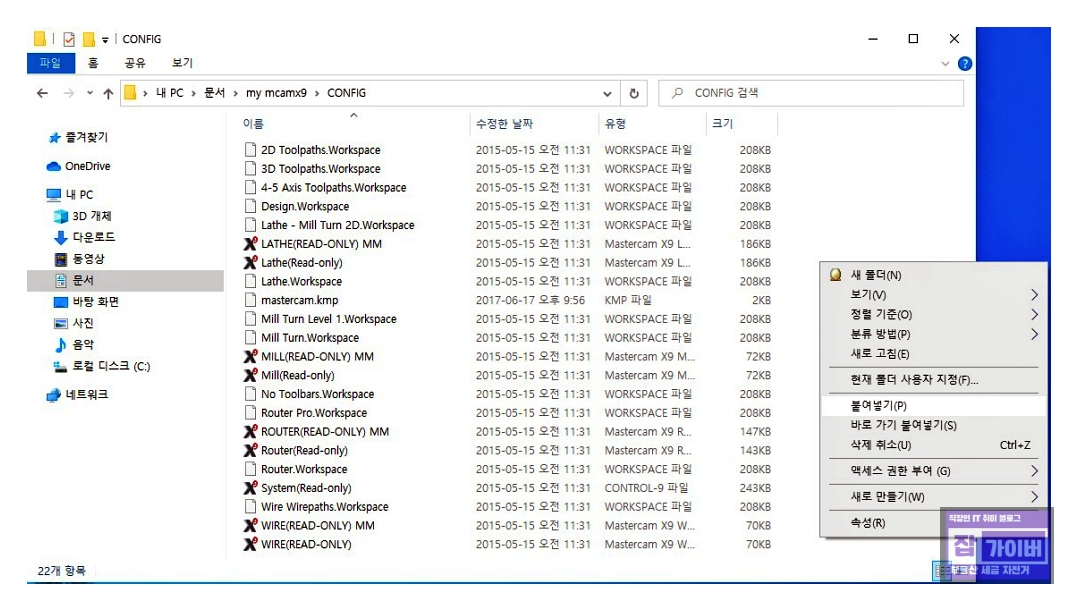Click the LATHE(READ-ONLY) MM Mastercam icon
The image size is (1078, 611).
point(251,244)
